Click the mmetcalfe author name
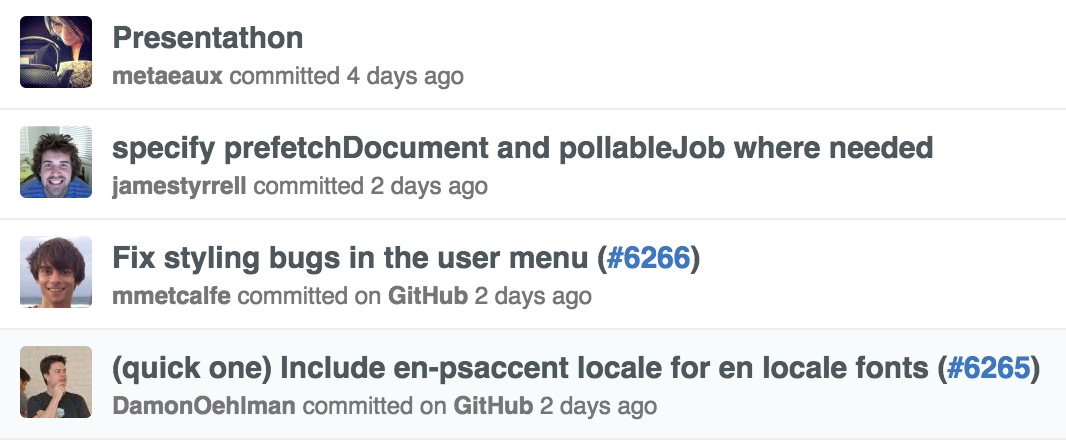The image size is (1066, 444). click(170, 296)
